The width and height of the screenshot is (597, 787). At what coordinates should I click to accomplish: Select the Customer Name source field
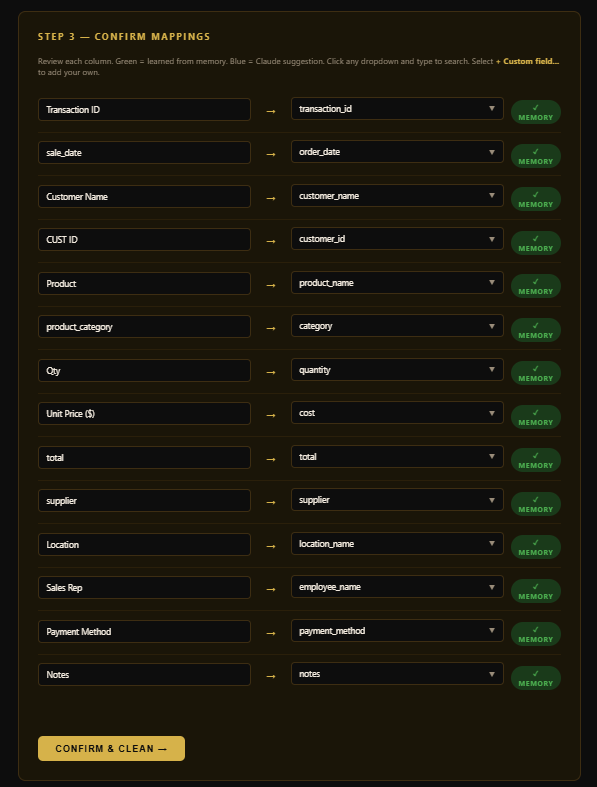tap(144, 196)
